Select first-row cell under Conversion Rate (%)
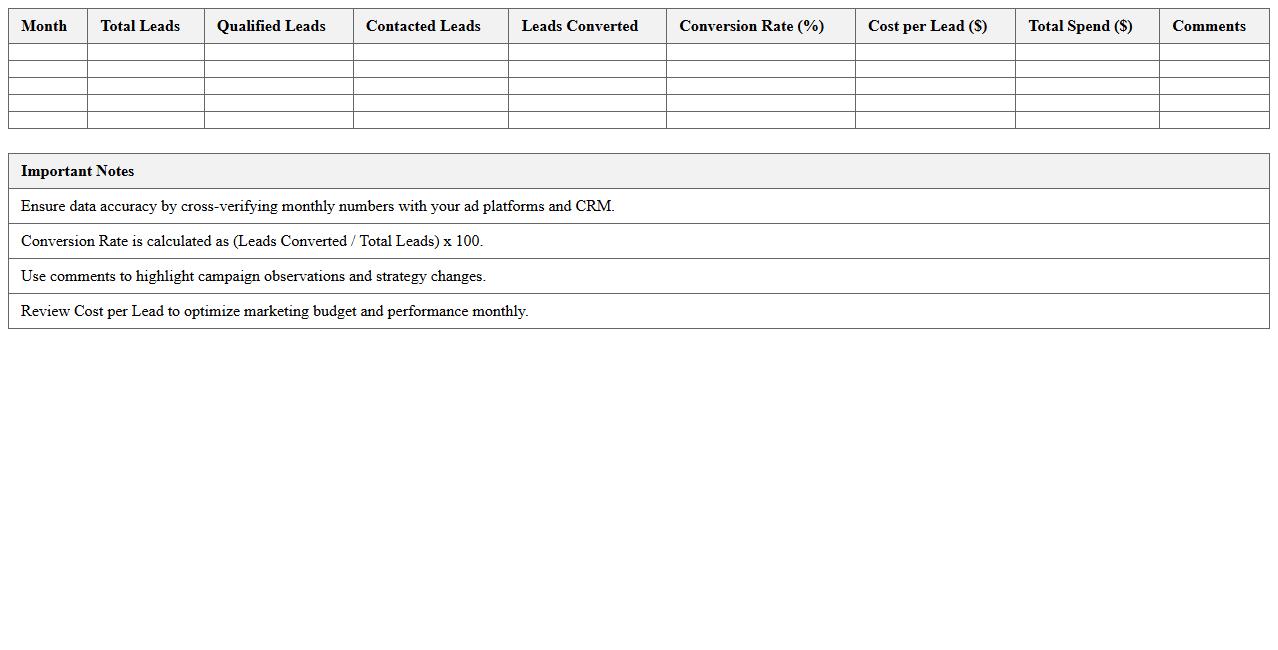This screenshot has height=650, width=1278. point(760,52)
